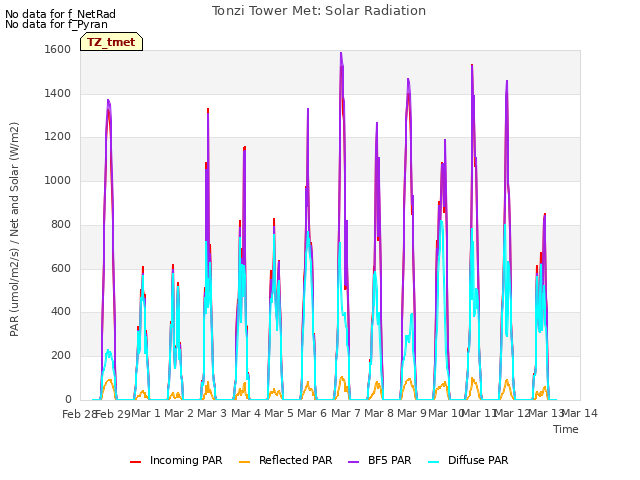This screenshot has height=480, width=640.
Task: Click the Mar 13 peak near 850
Action: coord(544,215)
